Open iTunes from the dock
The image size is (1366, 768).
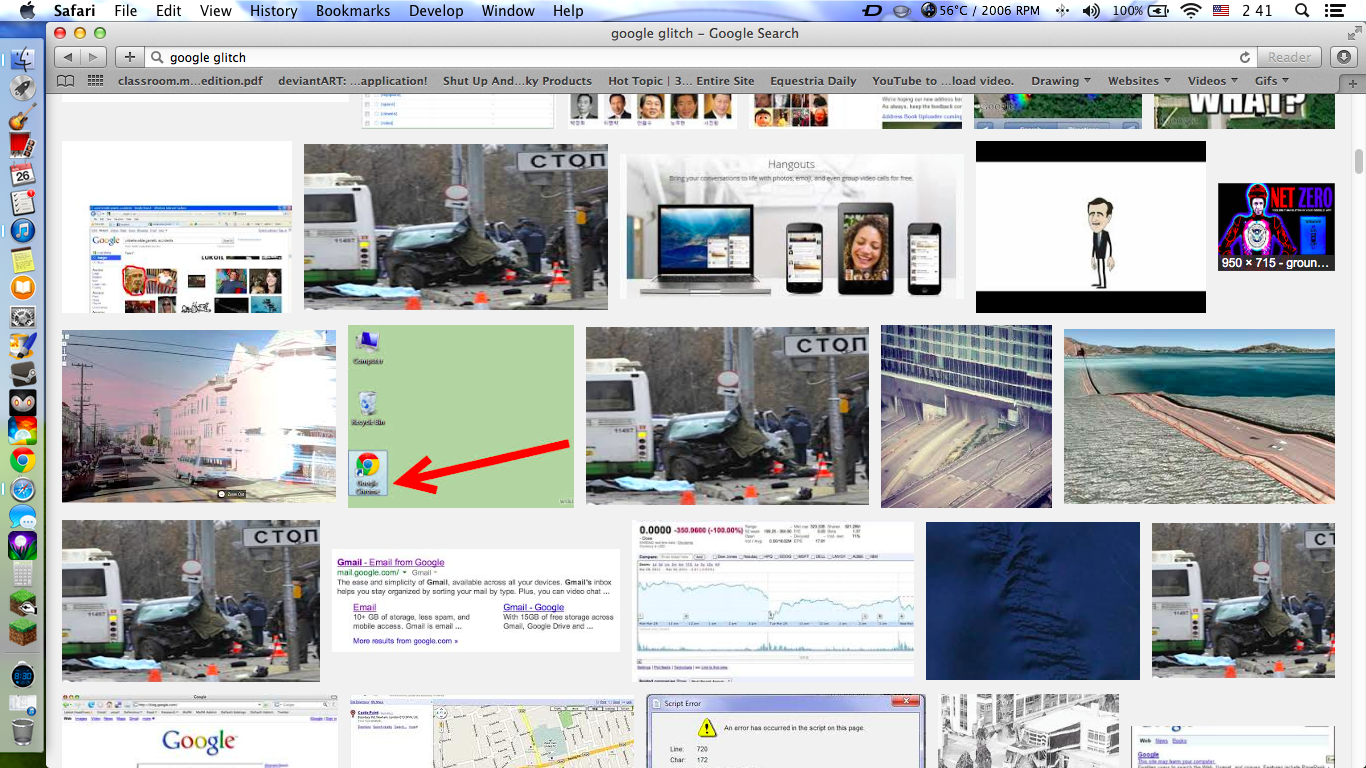[x=22, y=231]
